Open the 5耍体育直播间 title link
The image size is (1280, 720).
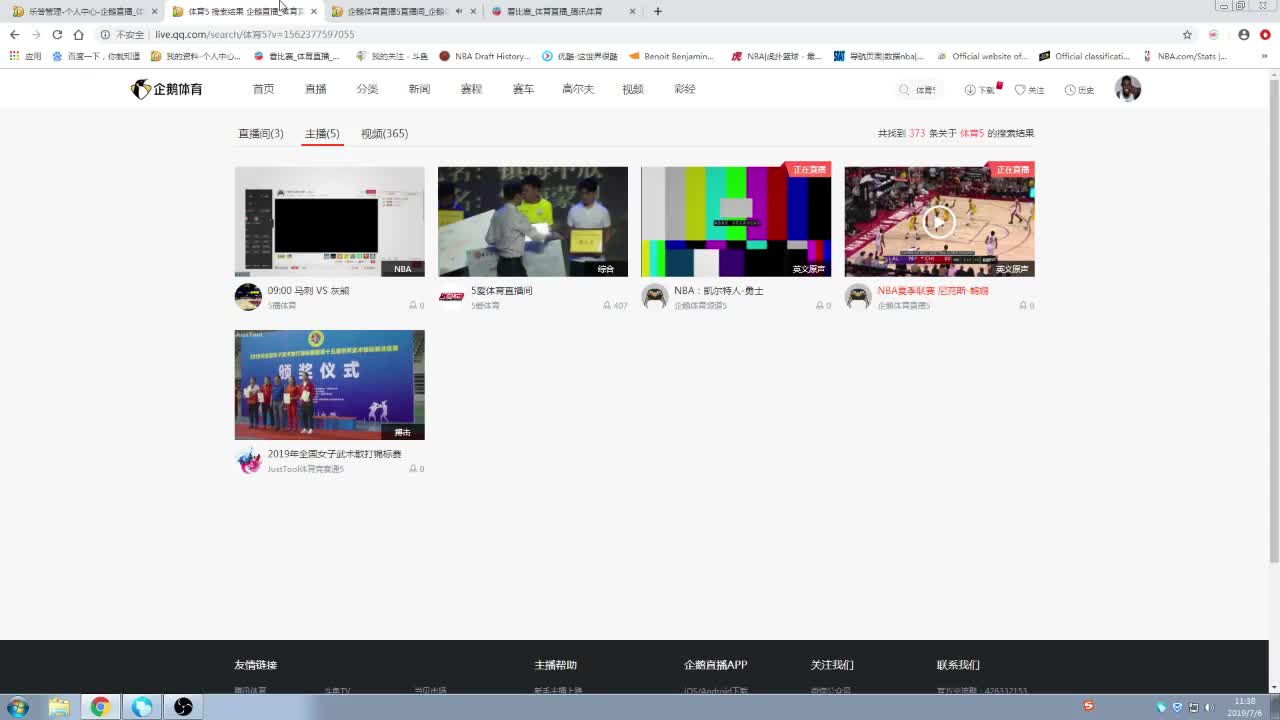[x=501, y=291]
